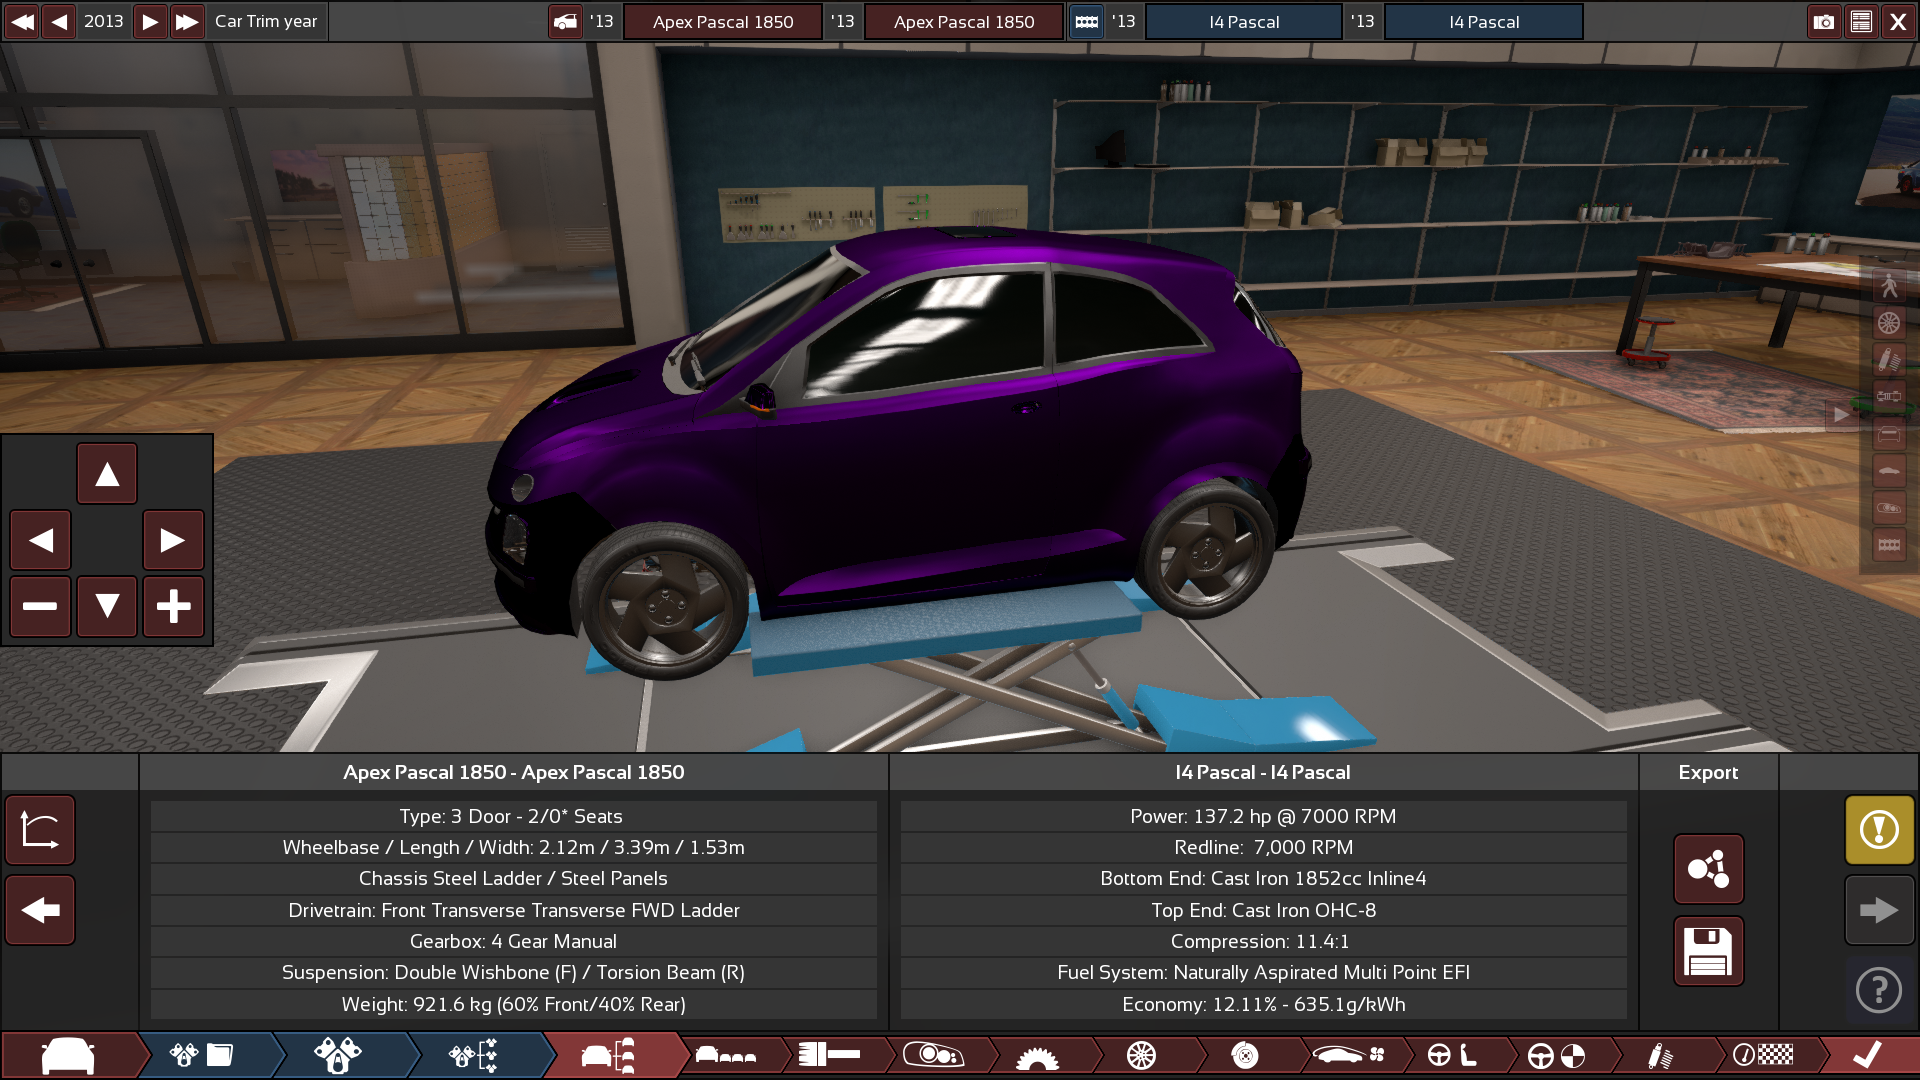
Task: Open the suspension shock absorber tab
Action: (1661, 1055)
